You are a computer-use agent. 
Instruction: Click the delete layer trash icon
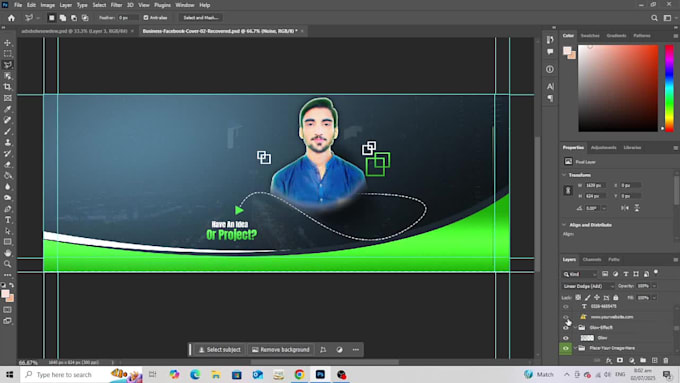tap(666, 360)
